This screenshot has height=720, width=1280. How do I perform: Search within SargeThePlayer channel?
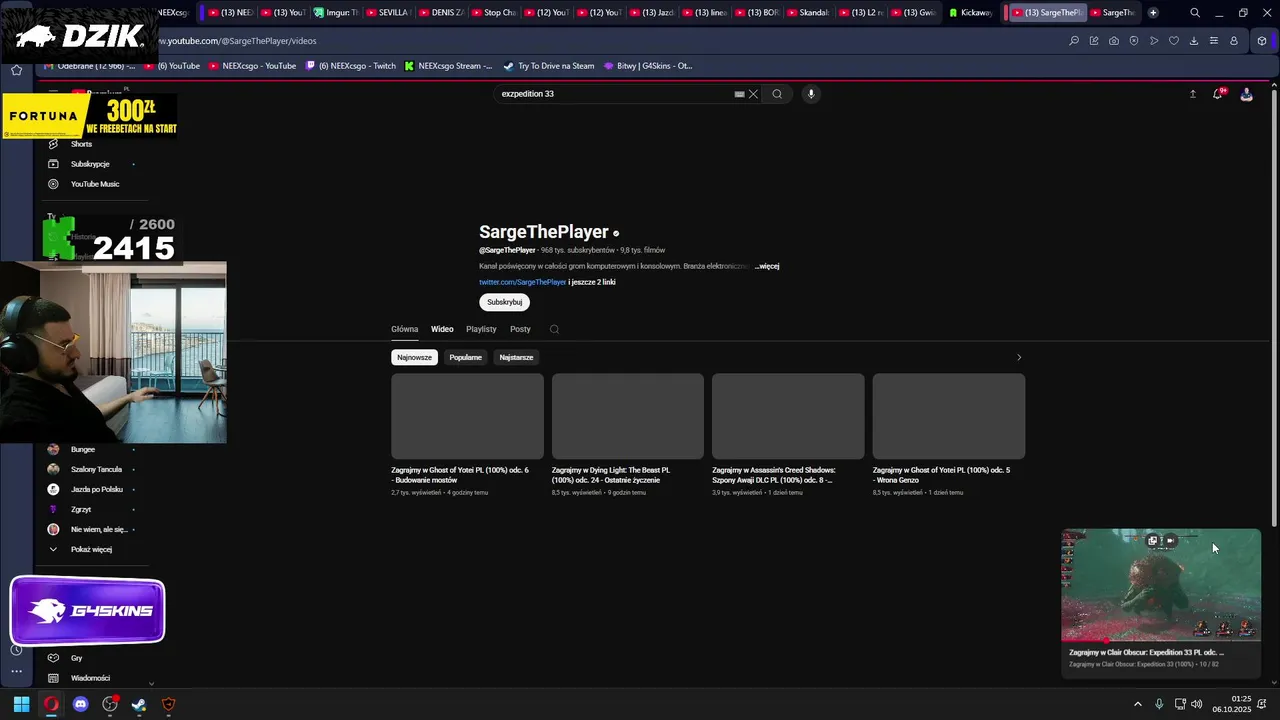tap(554, 329)
